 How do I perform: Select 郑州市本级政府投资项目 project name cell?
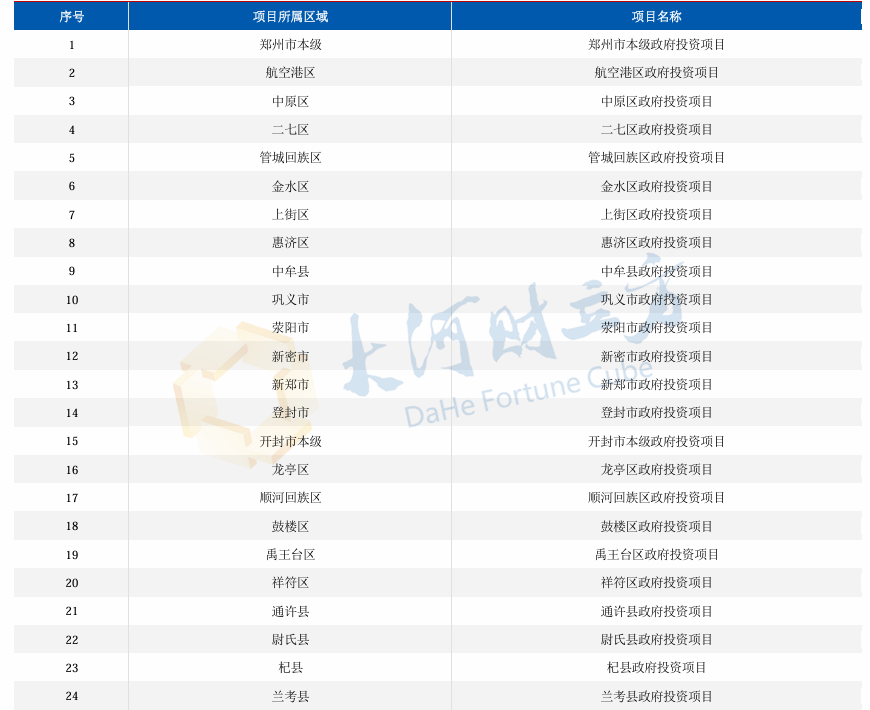pos(656,45)
